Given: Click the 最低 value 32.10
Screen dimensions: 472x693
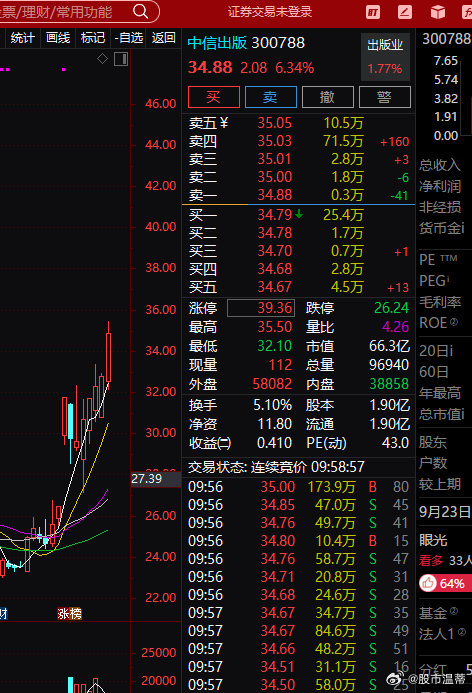Looking at the screenshot, I should 274,346.
